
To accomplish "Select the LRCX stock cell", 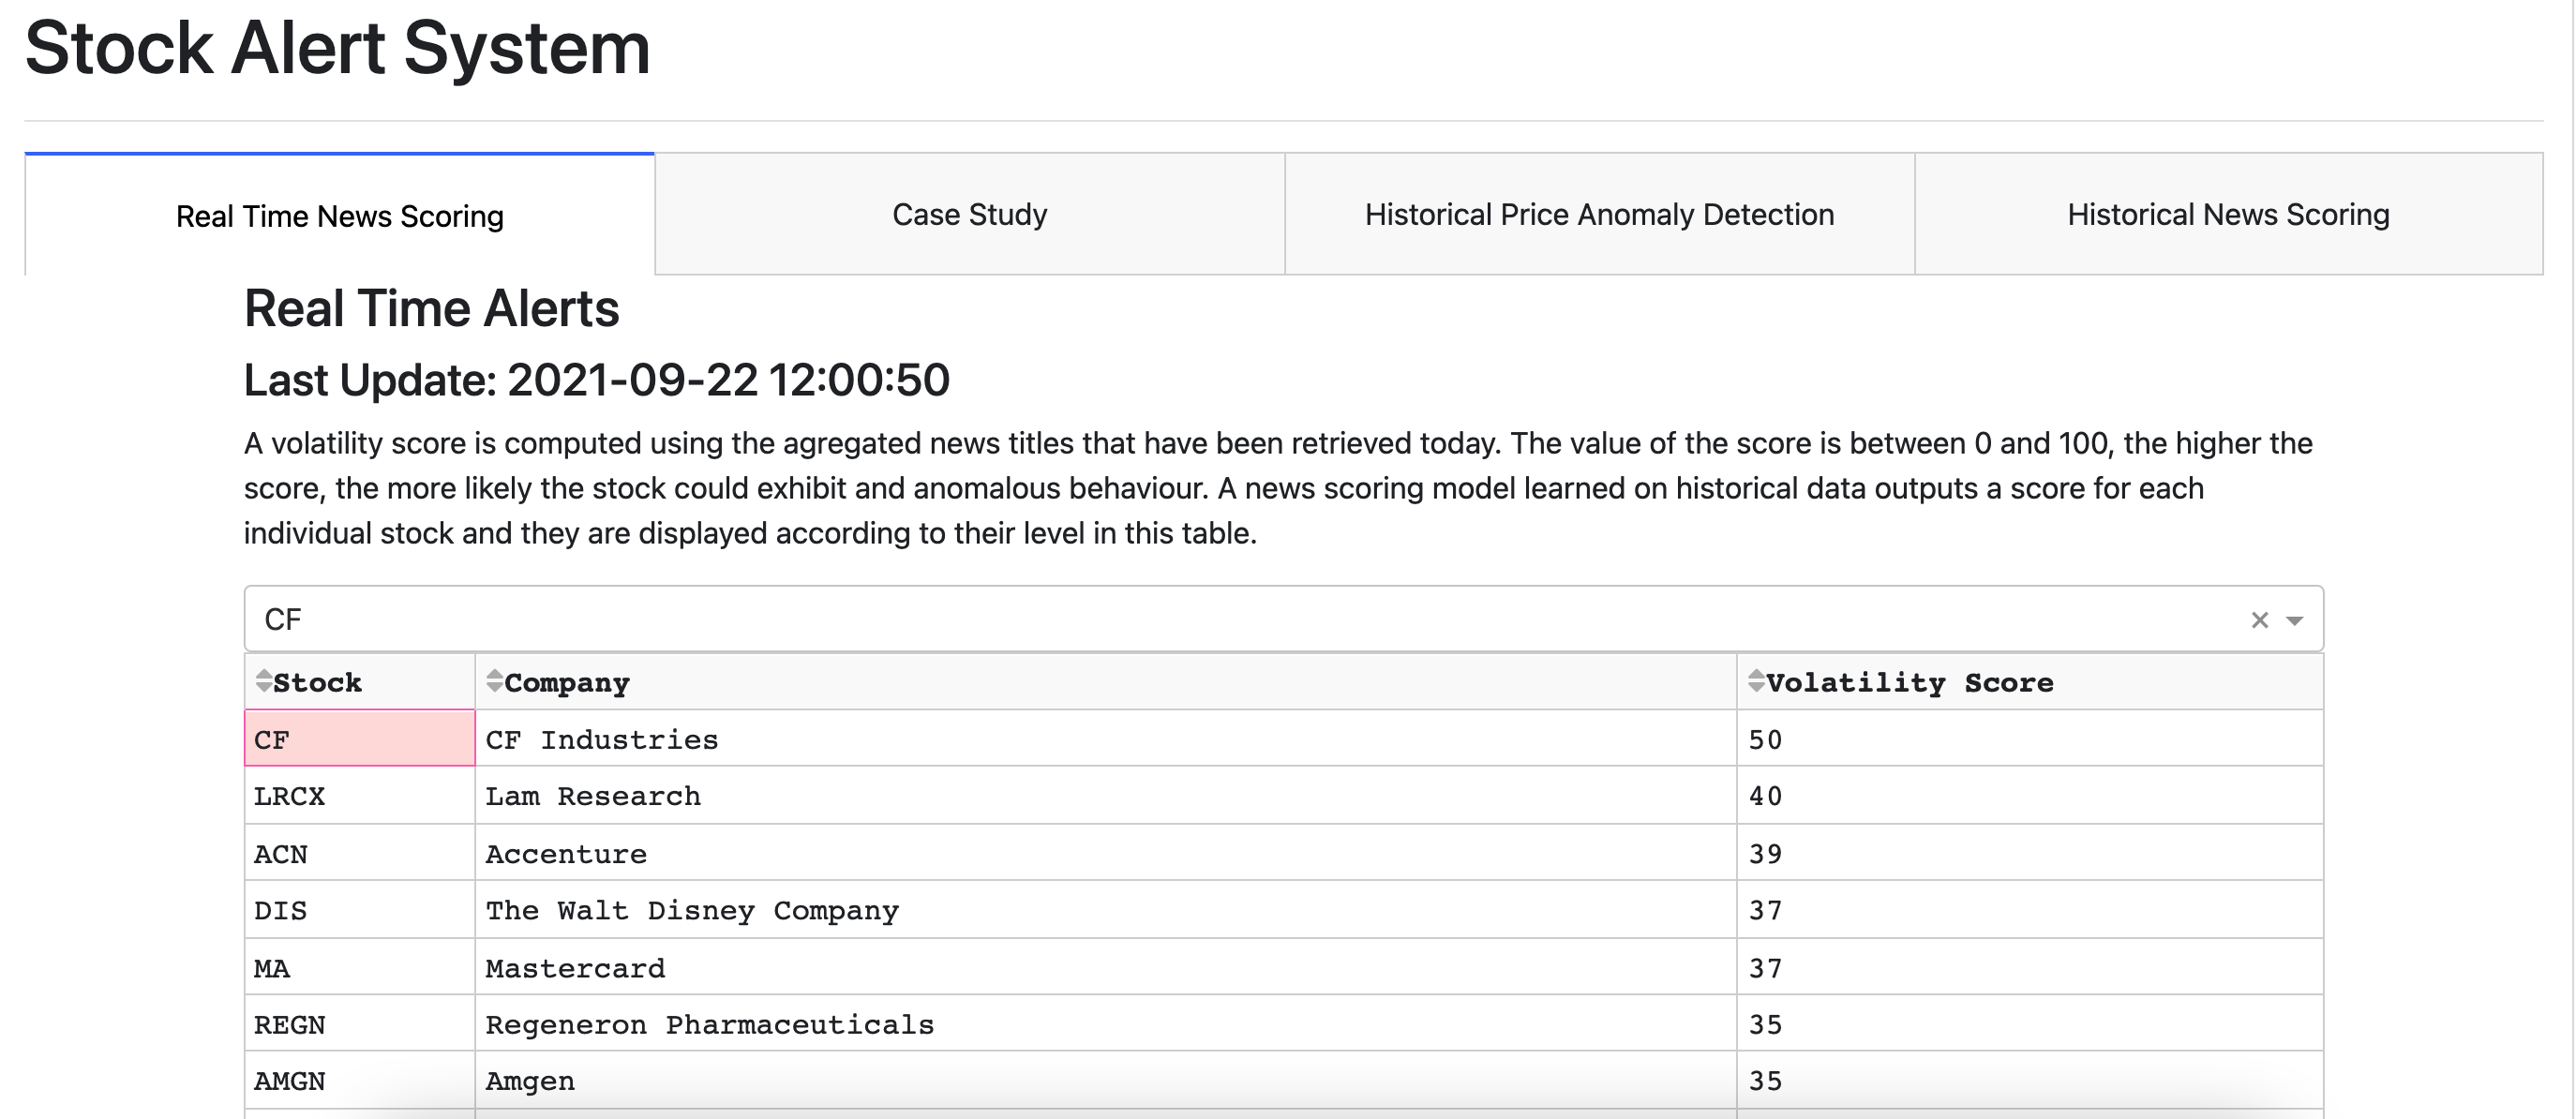I will [x=360, y=795].
